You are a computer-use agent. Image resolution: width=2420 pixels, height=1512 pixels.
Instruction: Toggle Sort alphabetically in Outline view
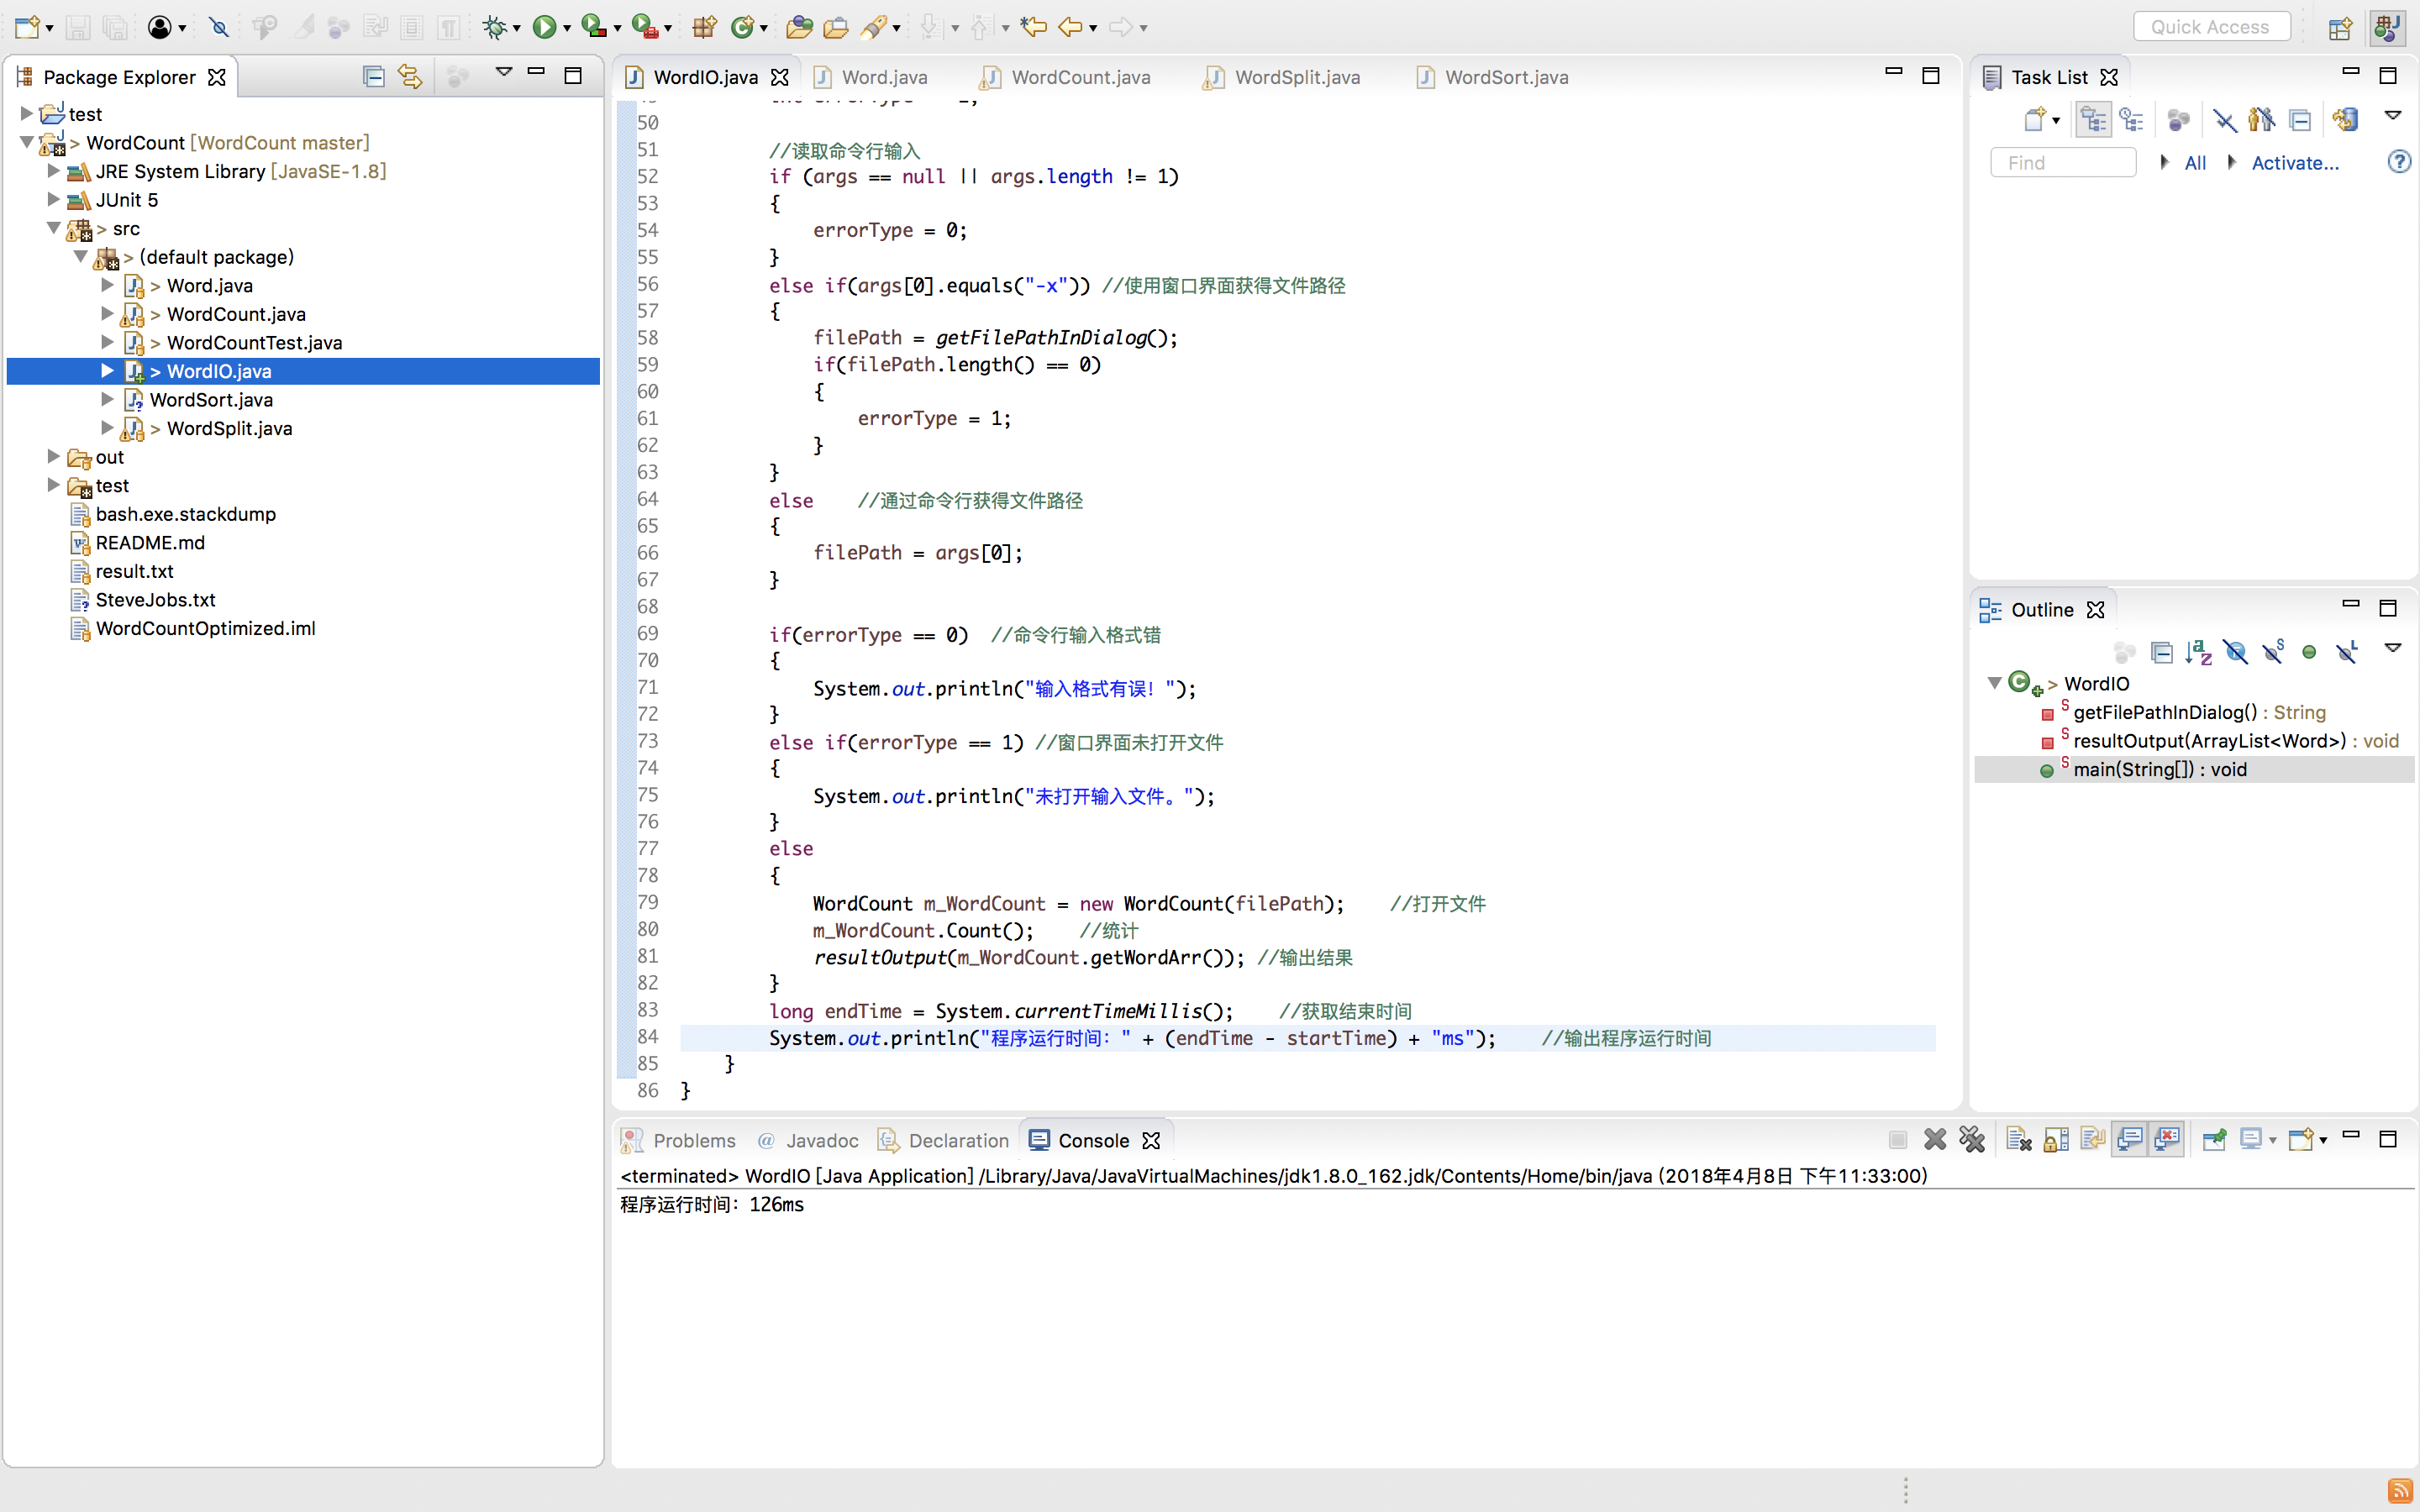tap(2198, 652)
